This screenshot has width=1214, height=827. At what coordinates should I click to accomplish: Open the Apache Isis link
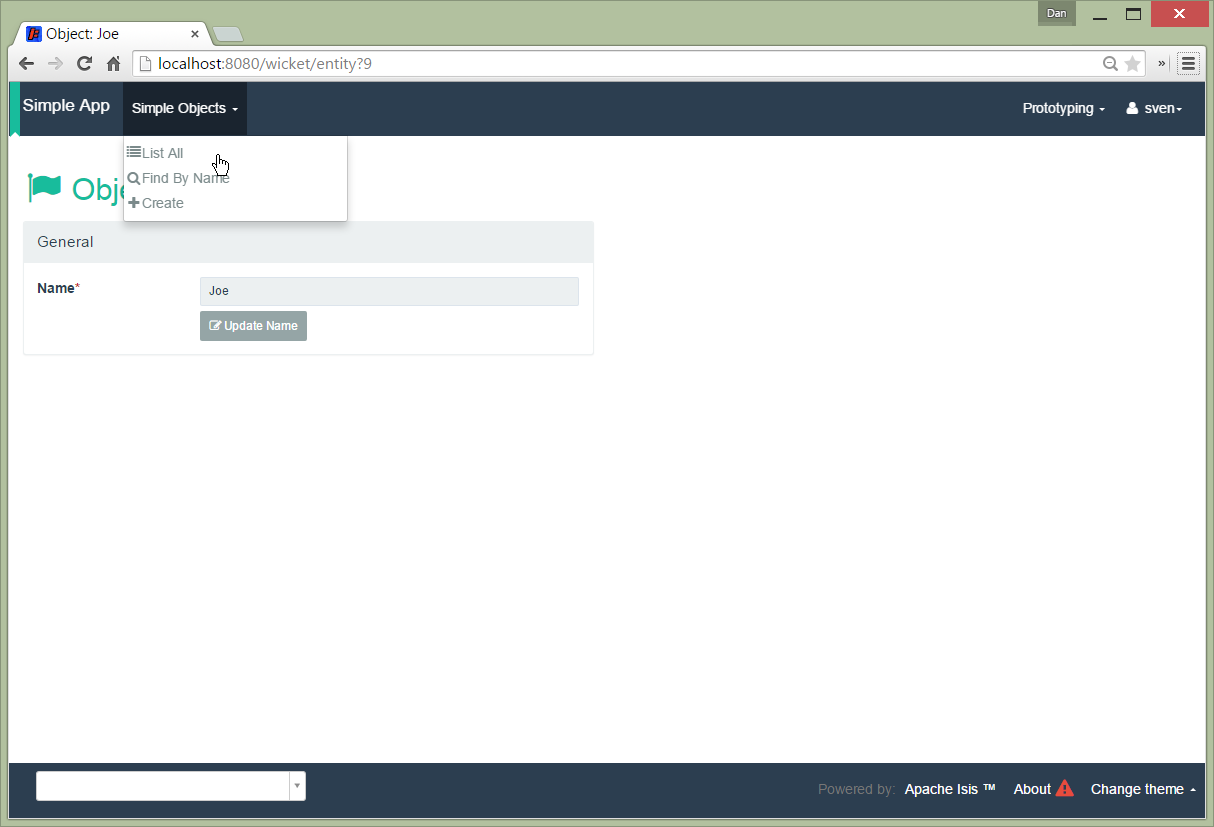(949, 789)
